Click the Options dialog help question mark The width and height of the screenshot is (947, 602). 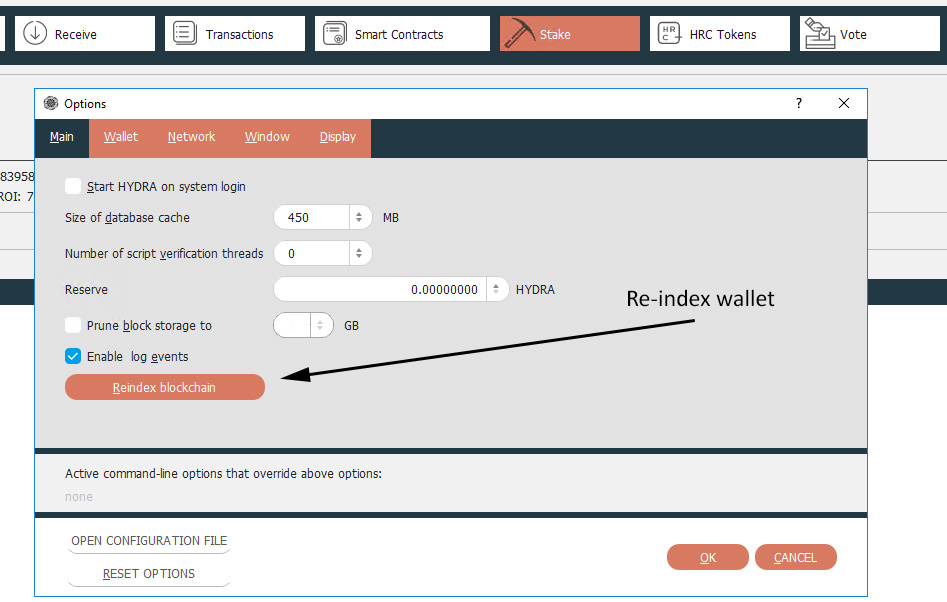click(x=798, y=103)
